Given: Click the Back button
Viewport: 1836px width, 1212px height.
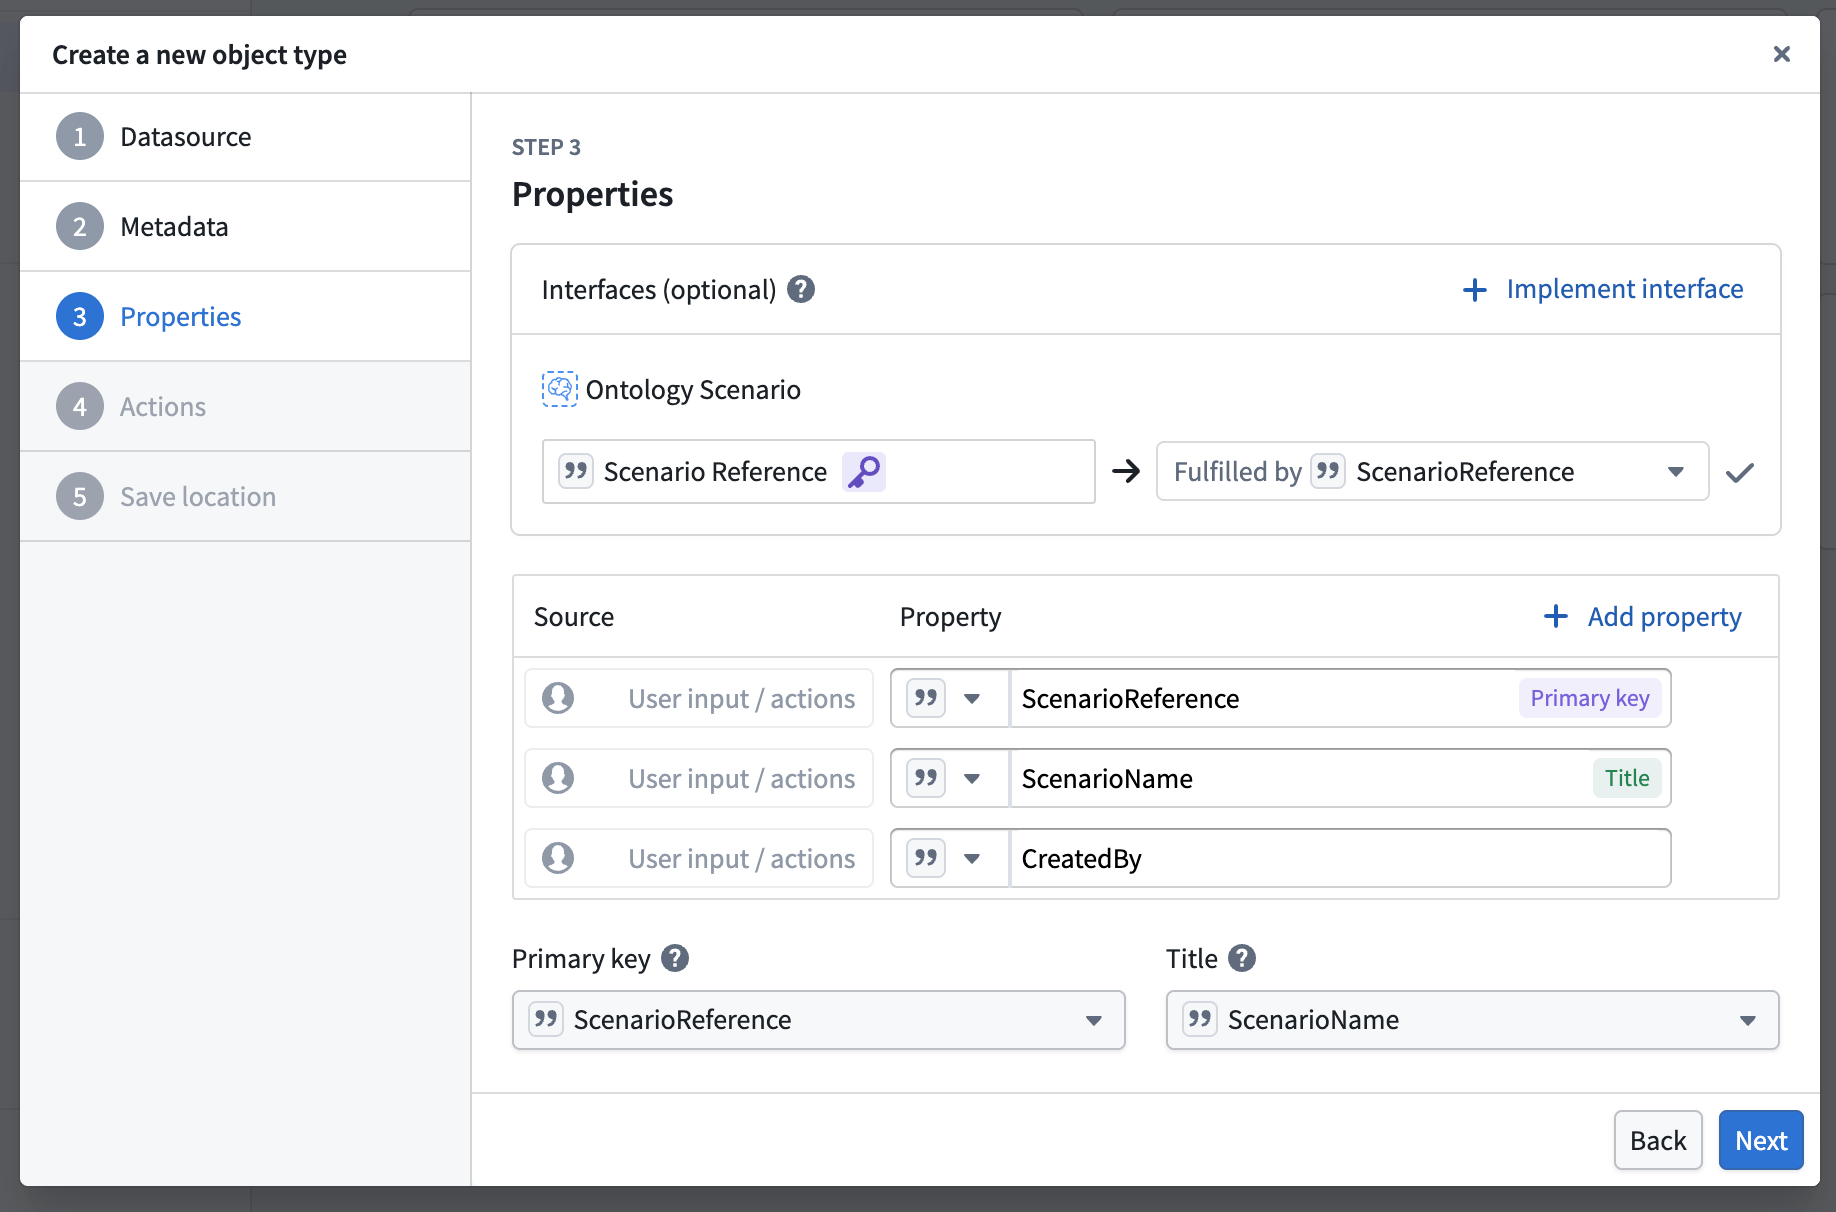Looking at the screenshot, I should [1657, 1140].
